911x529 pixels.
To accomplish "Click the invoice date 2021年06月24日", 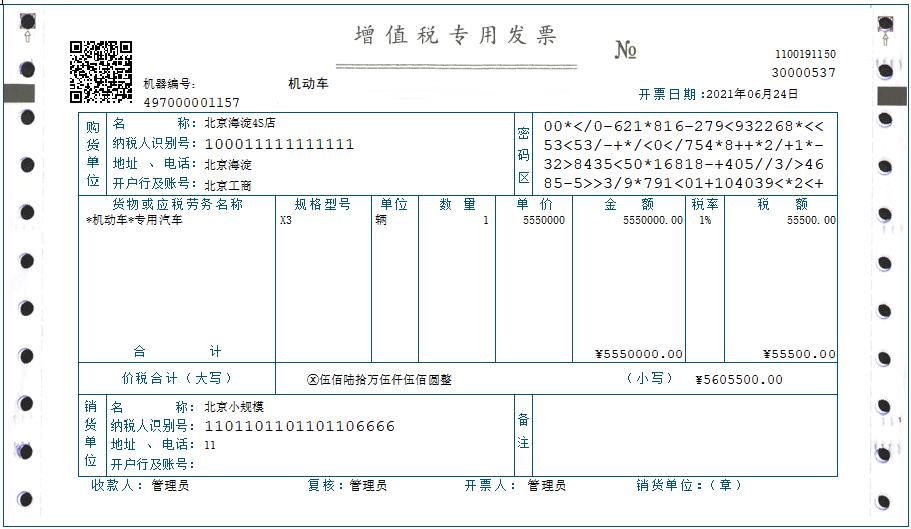I will click(x=752, y=94).
